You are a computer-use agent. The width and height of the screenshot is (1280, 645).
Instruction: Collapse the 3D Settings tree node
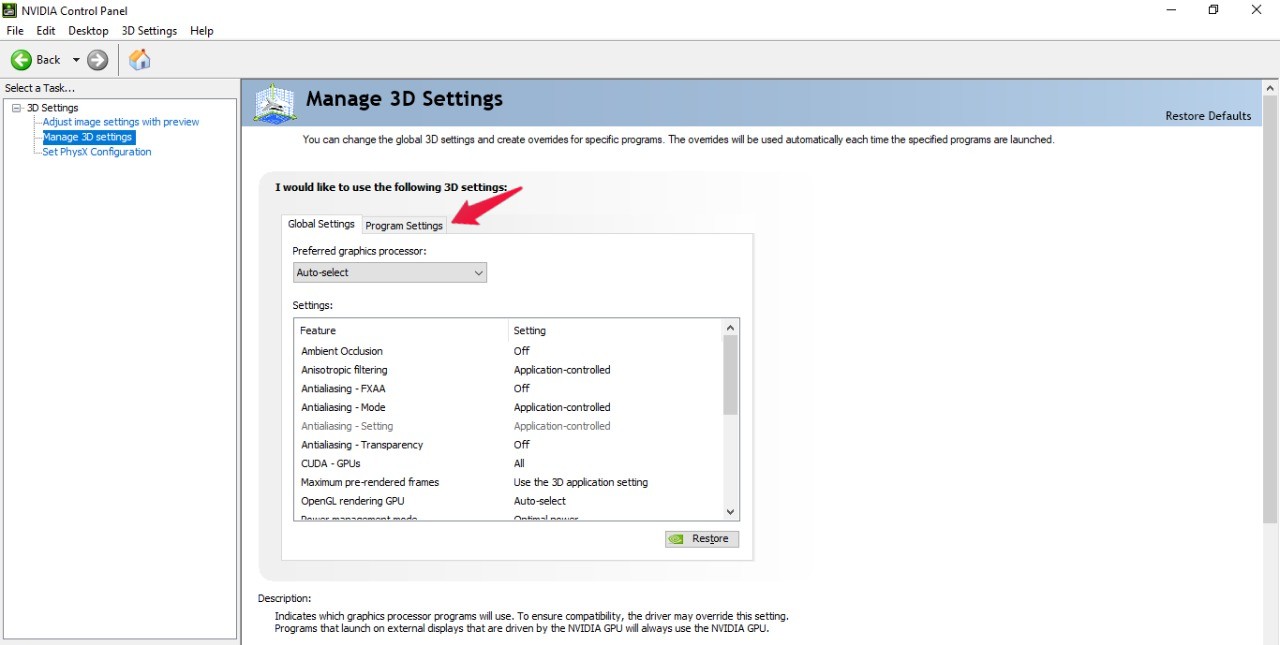17,108
